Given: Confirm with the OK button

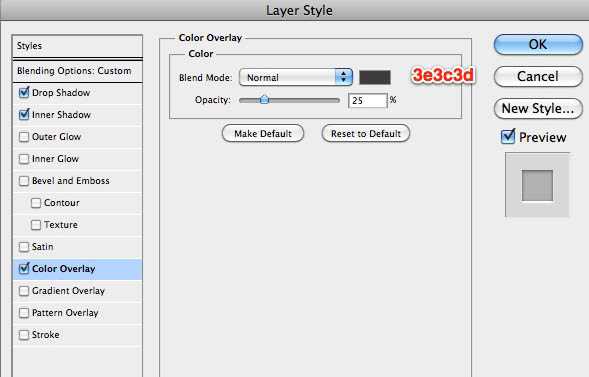Looking at the screenshot, I should [538, 45].
